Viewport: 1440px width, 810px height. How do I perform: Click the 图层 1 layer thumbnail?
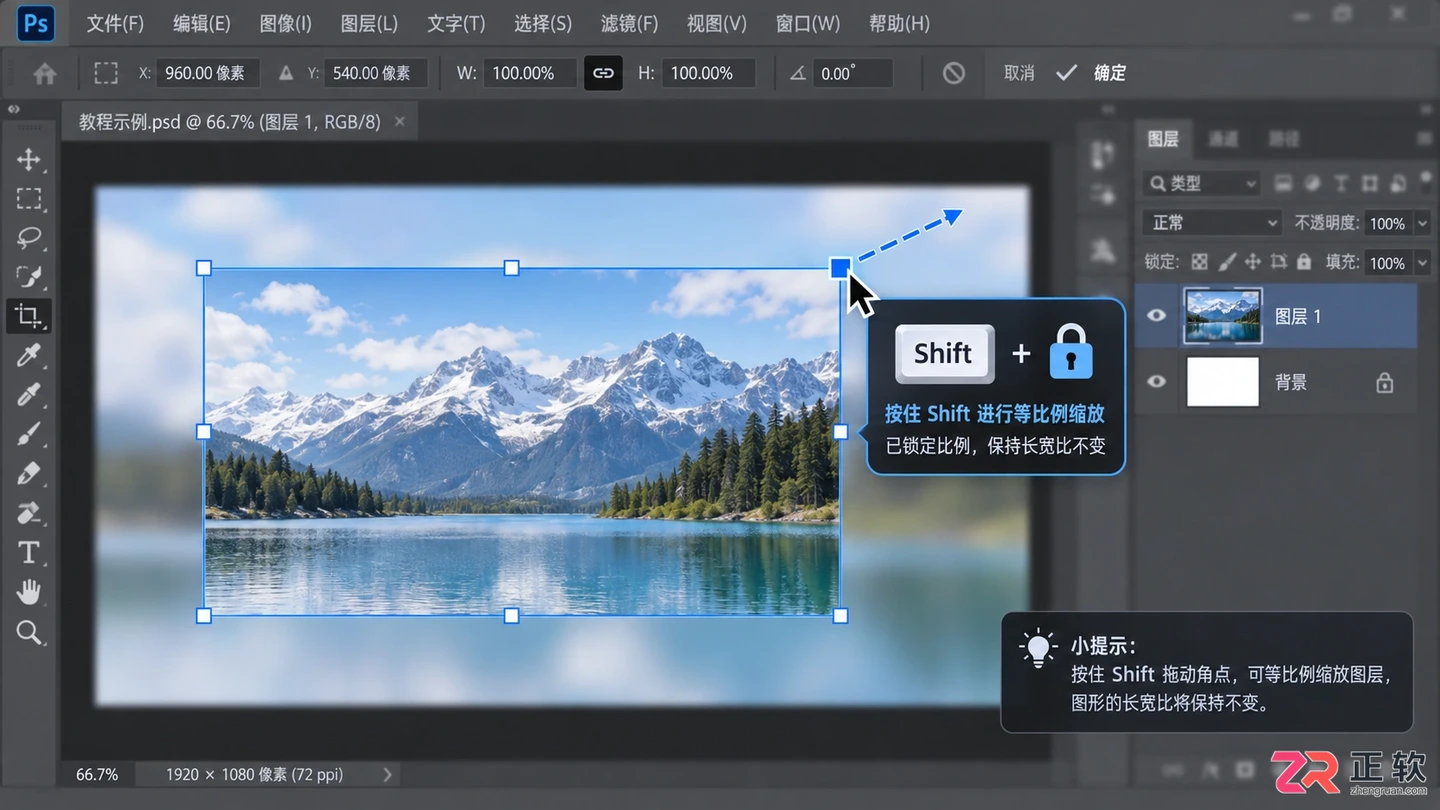(1222, 316)
